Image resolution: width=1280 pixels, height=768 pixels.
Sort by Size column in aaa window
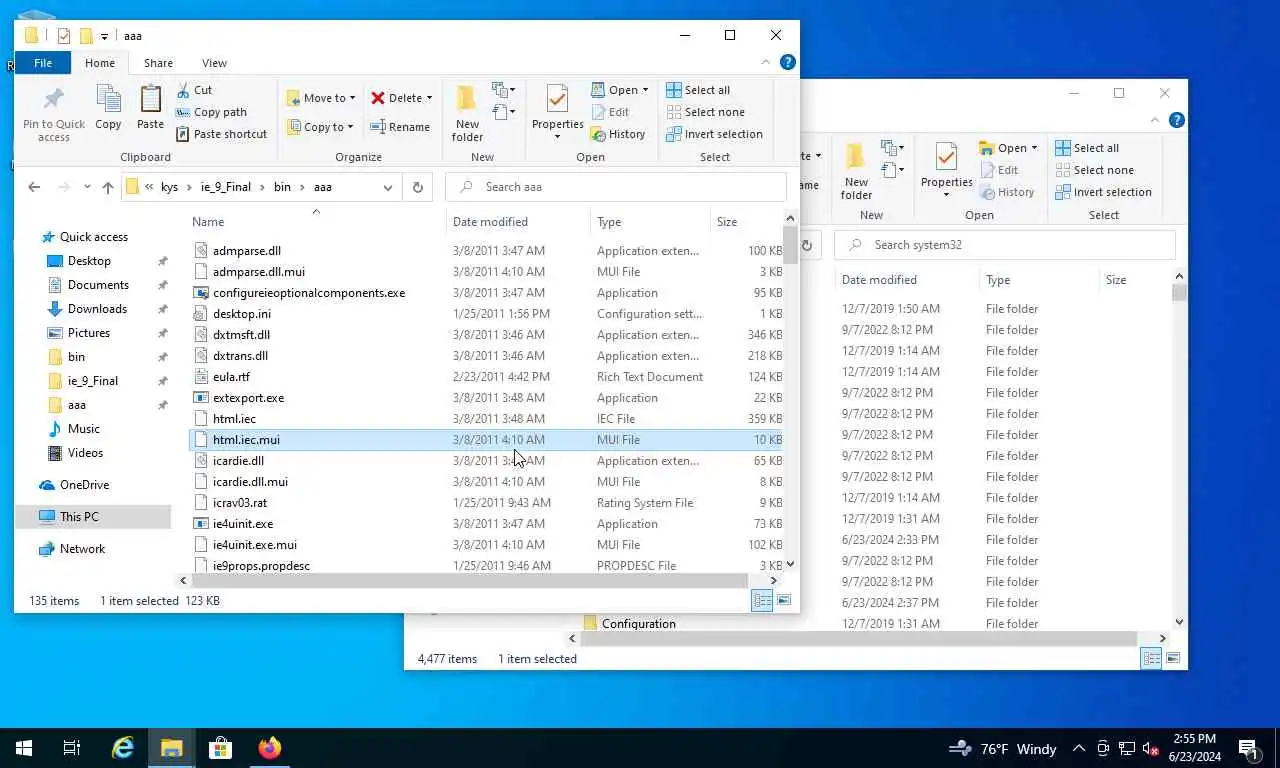pos(746,222)
